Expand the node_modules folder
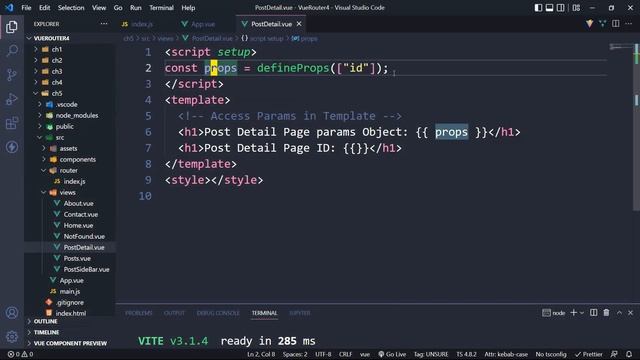This screenshot has height=360, width=640. (77, 116)
